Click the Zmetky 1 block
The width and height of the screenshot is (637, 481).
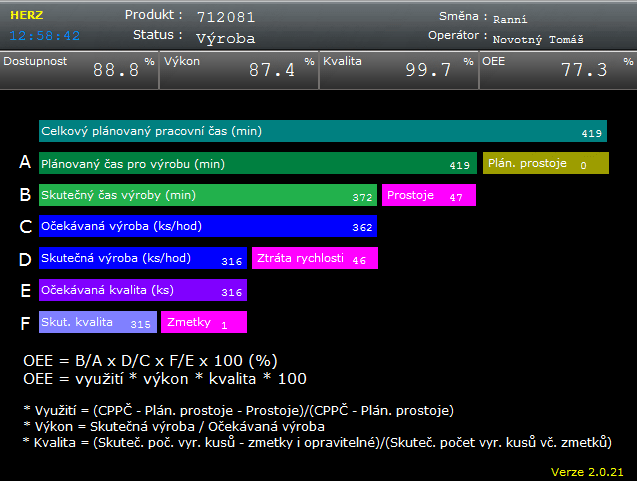[203, 323]
